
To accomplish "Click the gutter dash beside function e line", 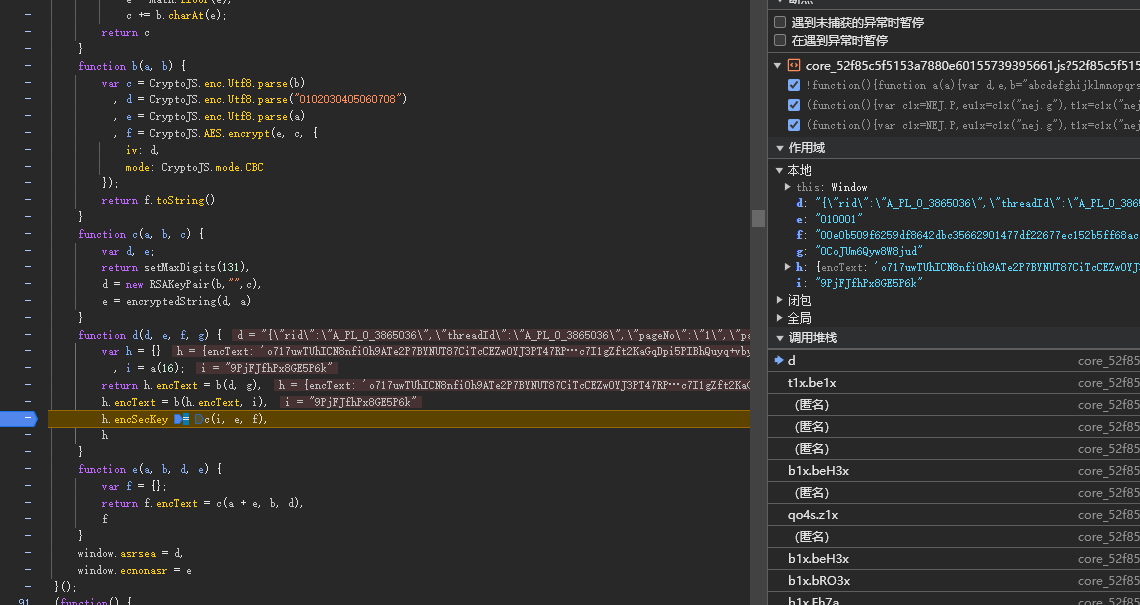I will [x=27, y=469].
